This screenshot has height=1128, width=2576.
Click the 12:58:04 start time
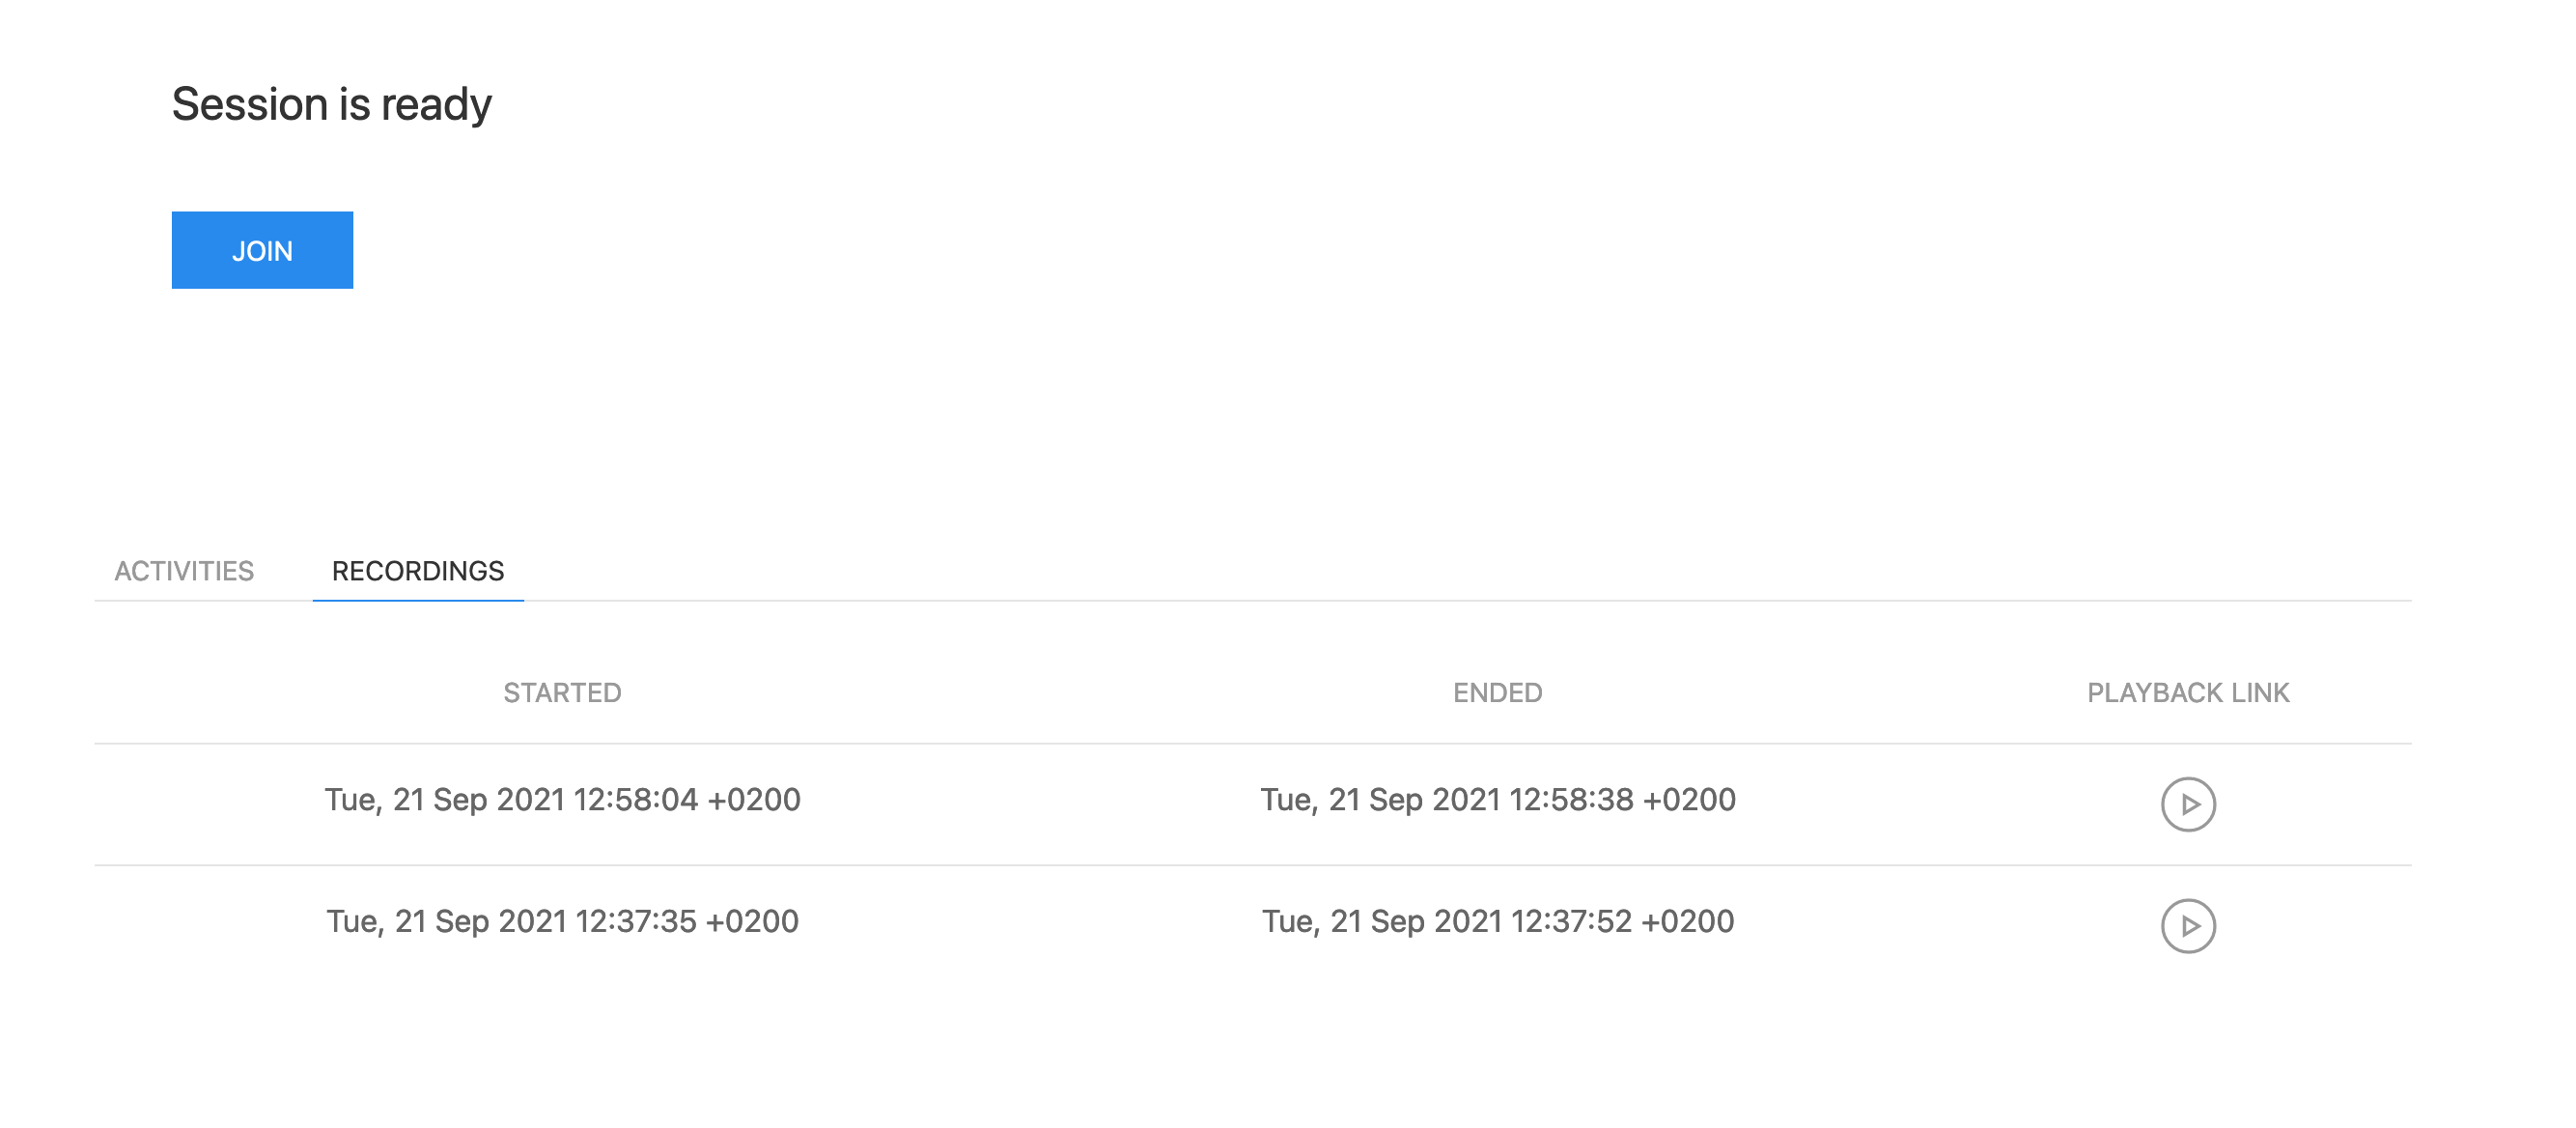636,800
